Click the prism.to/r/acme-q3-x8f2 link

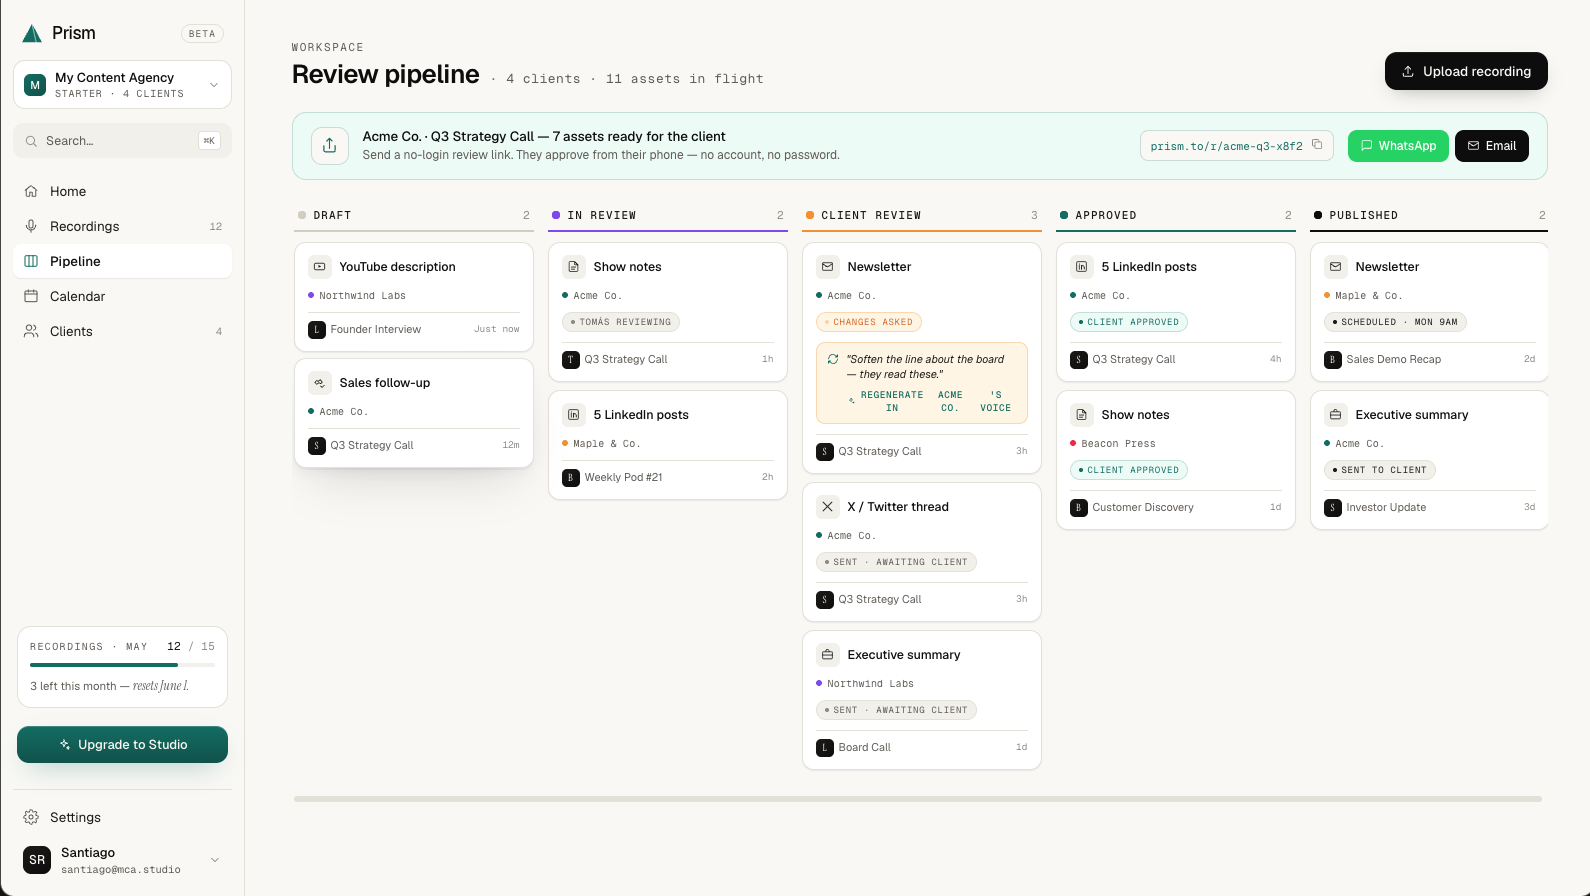coord(1226,146)
